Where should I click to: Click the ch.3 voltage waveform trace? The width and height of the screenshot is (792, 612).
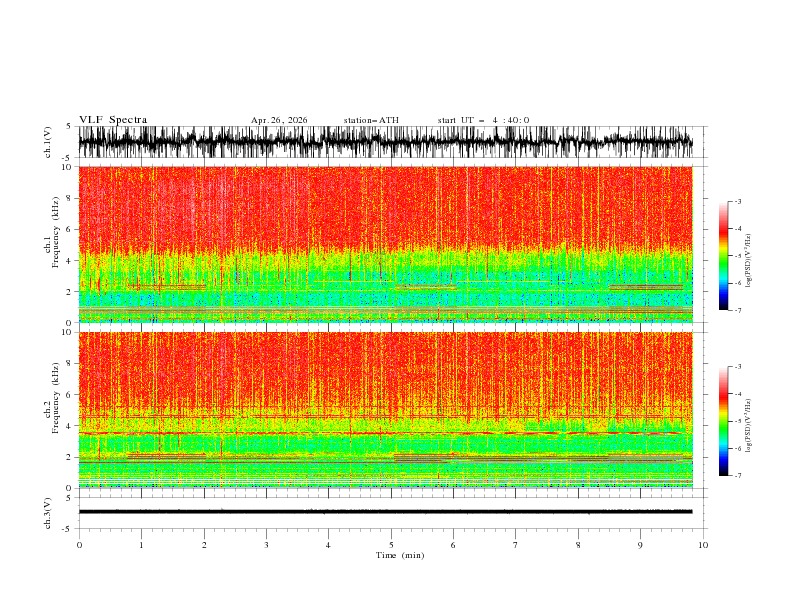click(x=385, y=512)
